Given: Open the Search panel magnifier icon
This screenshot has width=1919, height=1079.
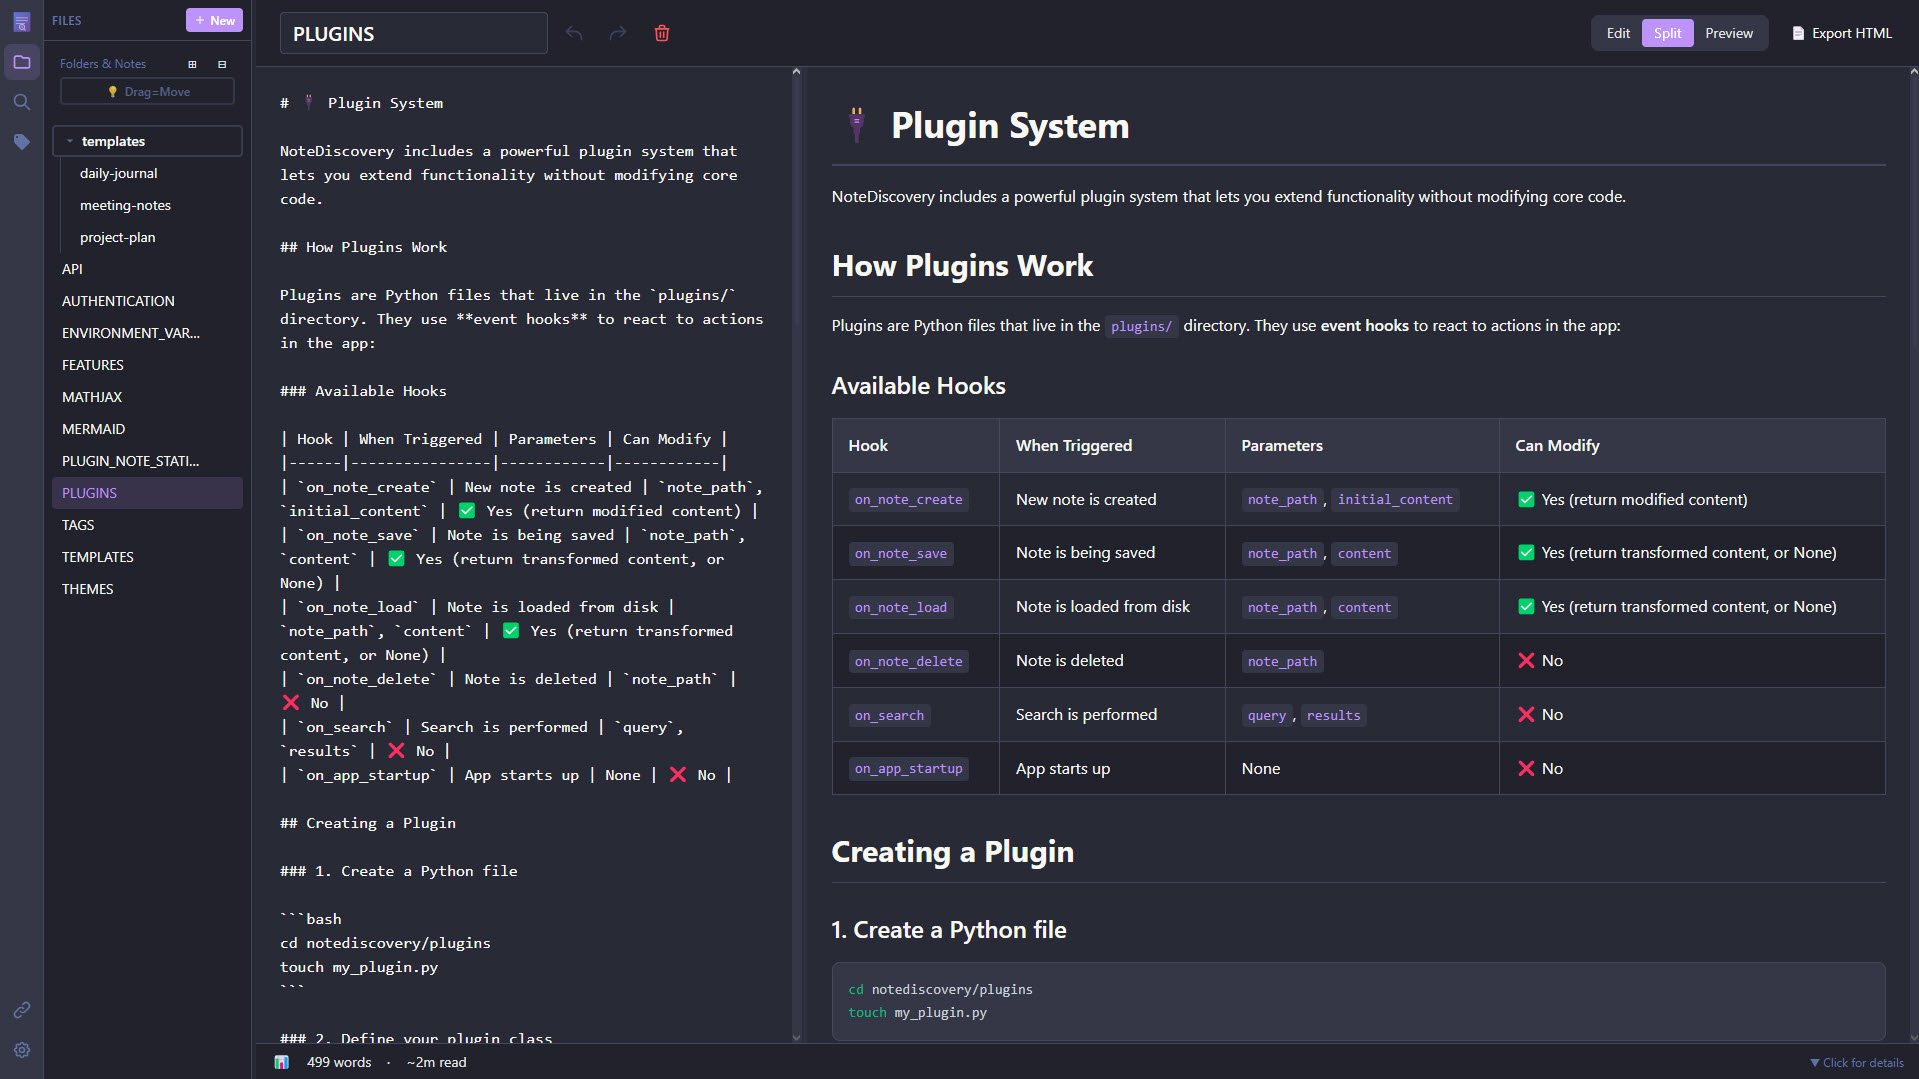Looking at the screenshot, I should coord(21,102).
